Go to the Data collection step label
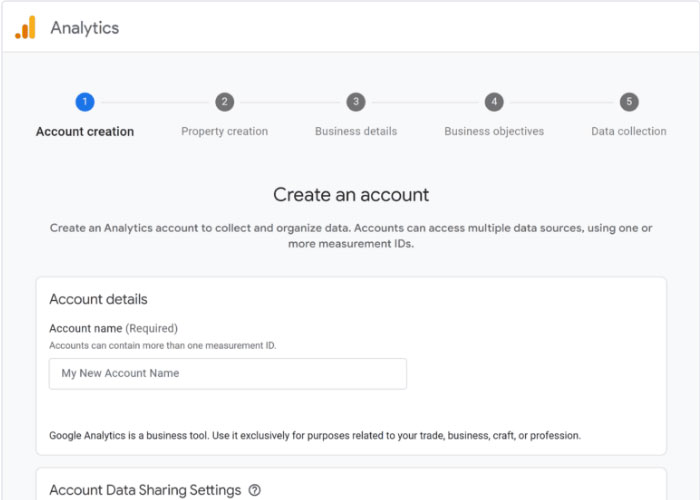This screenshot has height=500, width=700. 629,131
